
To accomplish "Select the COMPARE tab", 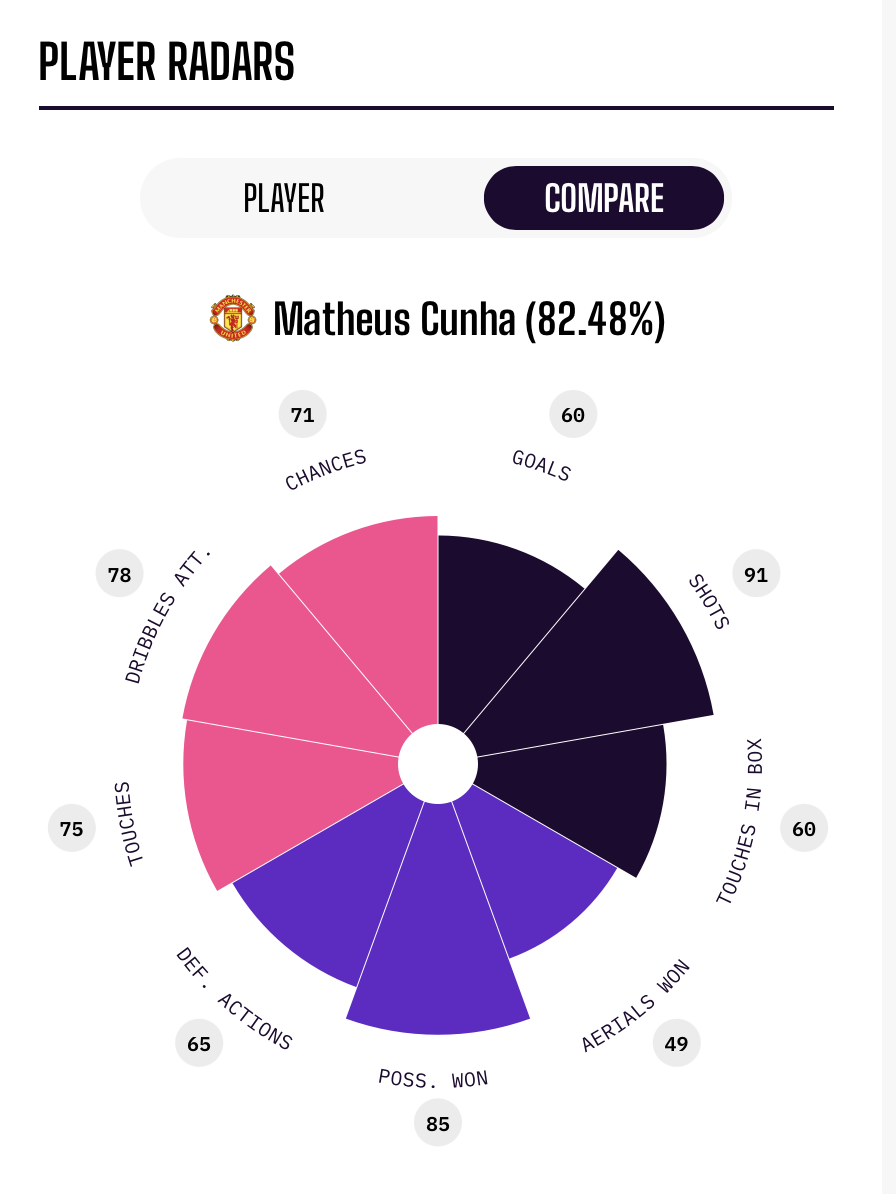I will click(x=604, y=198).
